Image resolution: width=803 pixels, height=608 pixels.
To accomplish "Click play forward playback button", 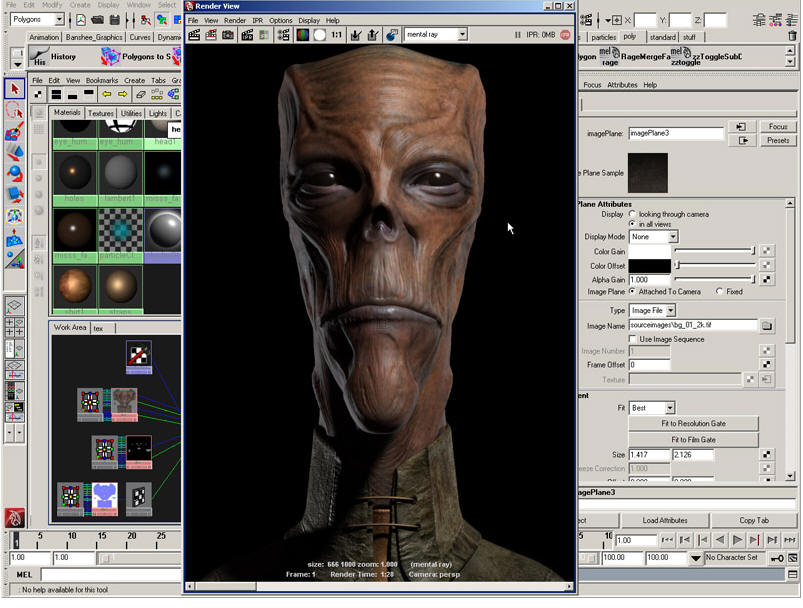I will tap(737, 540).
